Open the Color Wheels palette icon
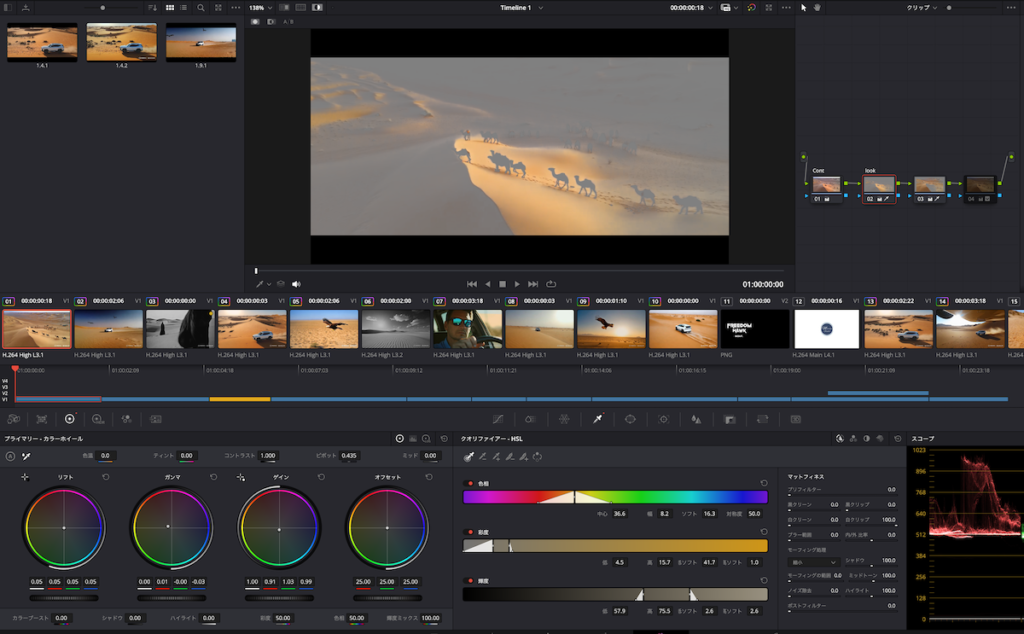1024x634 pixels. [x=69, y=419]
